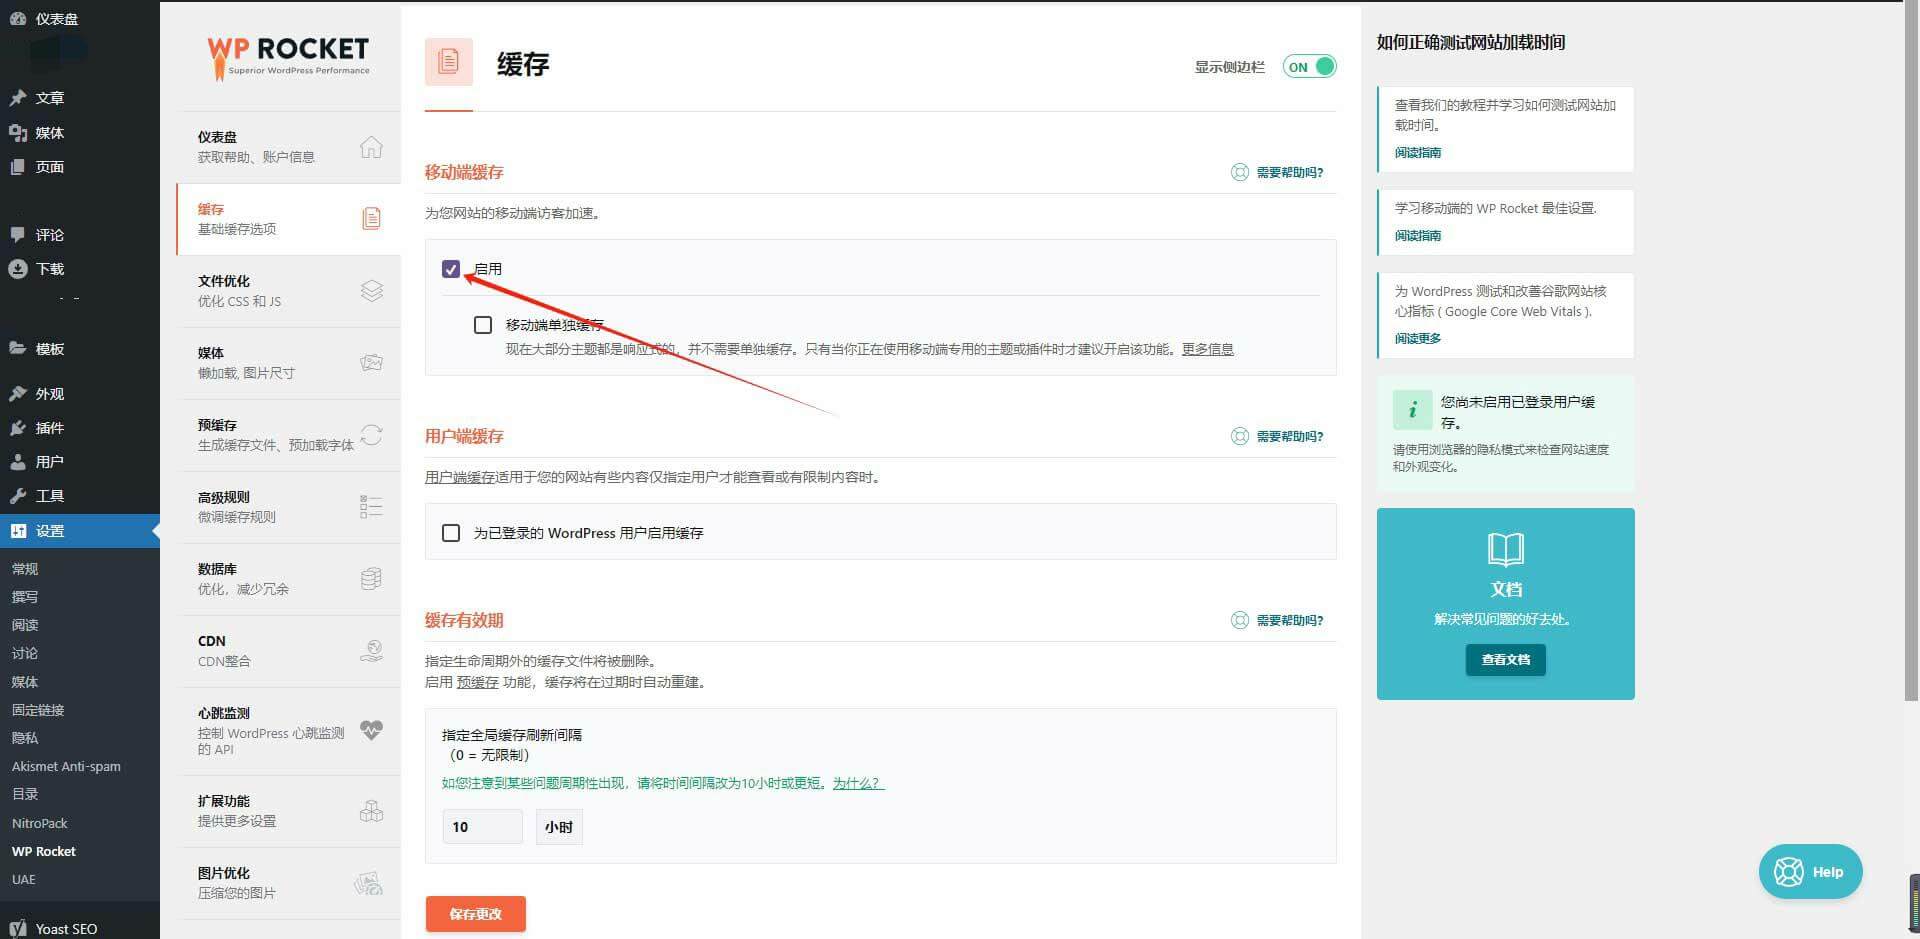Open WordPress 设置 menu item

(80, 531)
